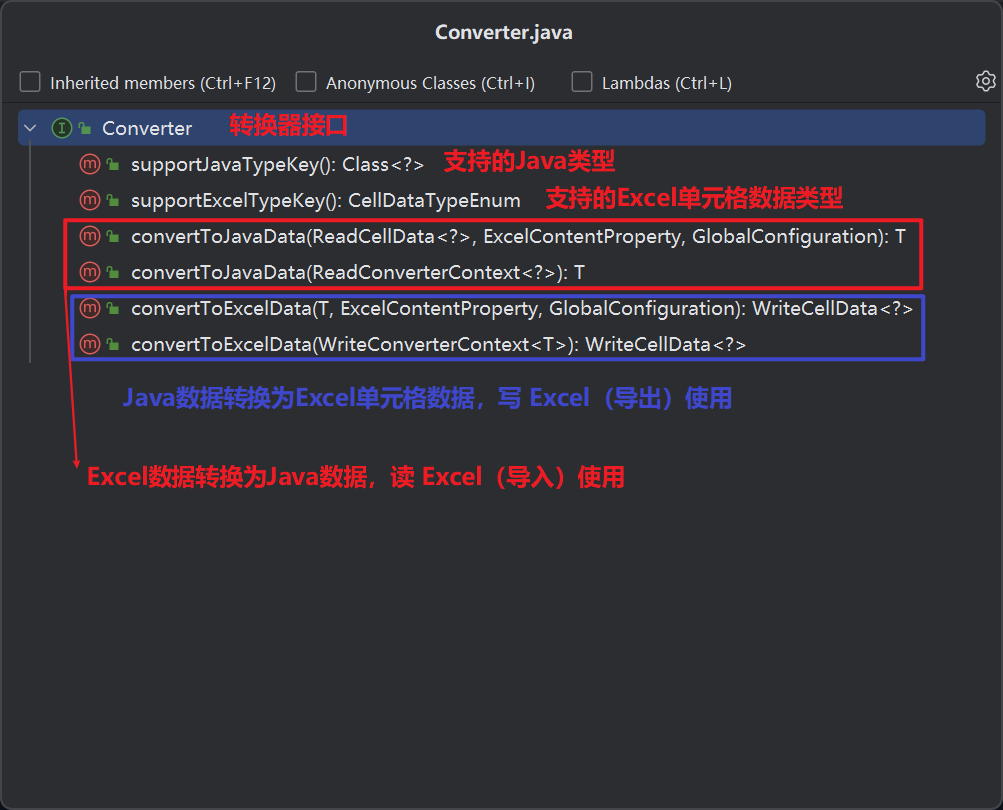Screen dimensions: 1003x810
Task: Click method icon of convertToJavaData(ReadConverterContext<?>)
Action: tap(90, 273)
